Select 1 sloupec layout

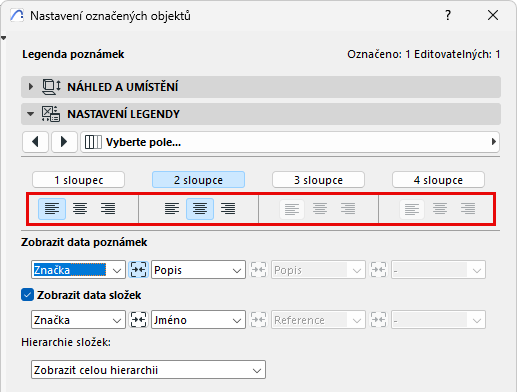(x=78, y=180)
